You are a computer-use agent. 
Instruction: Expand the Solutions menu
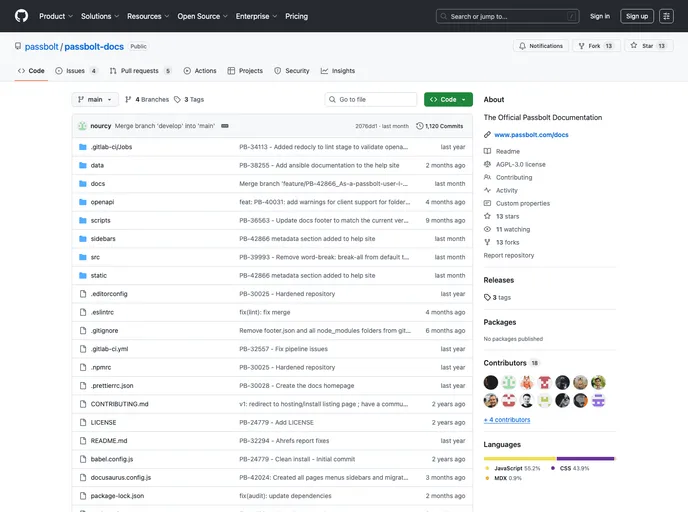pyautogui.click(x=100, y=16)
